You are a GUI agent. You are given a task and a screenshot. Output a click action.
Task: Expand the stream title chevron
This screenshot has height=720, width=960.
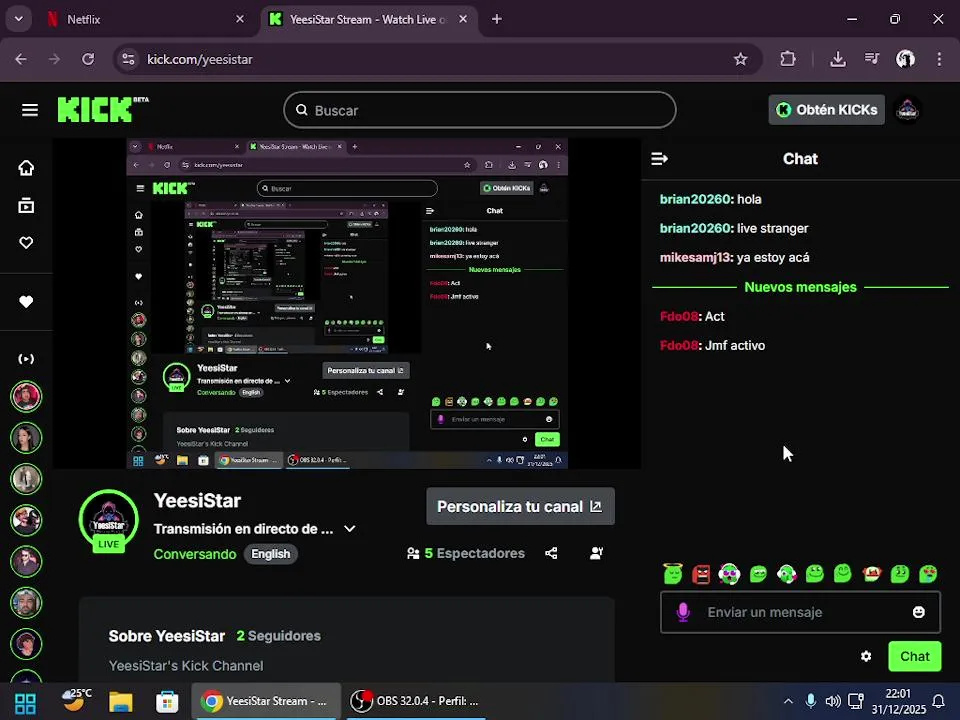pos(350,529)
